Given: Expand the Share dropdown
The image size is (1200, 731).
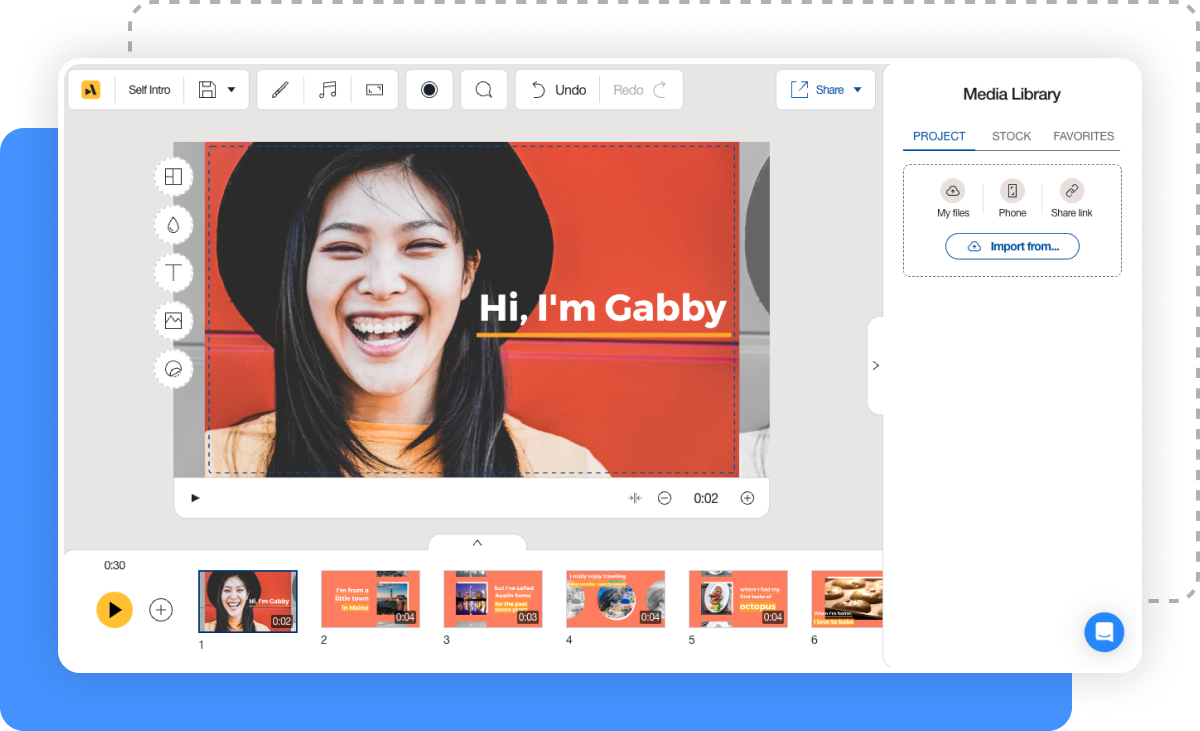Looking at the screenshot, I should click(856, 89).
